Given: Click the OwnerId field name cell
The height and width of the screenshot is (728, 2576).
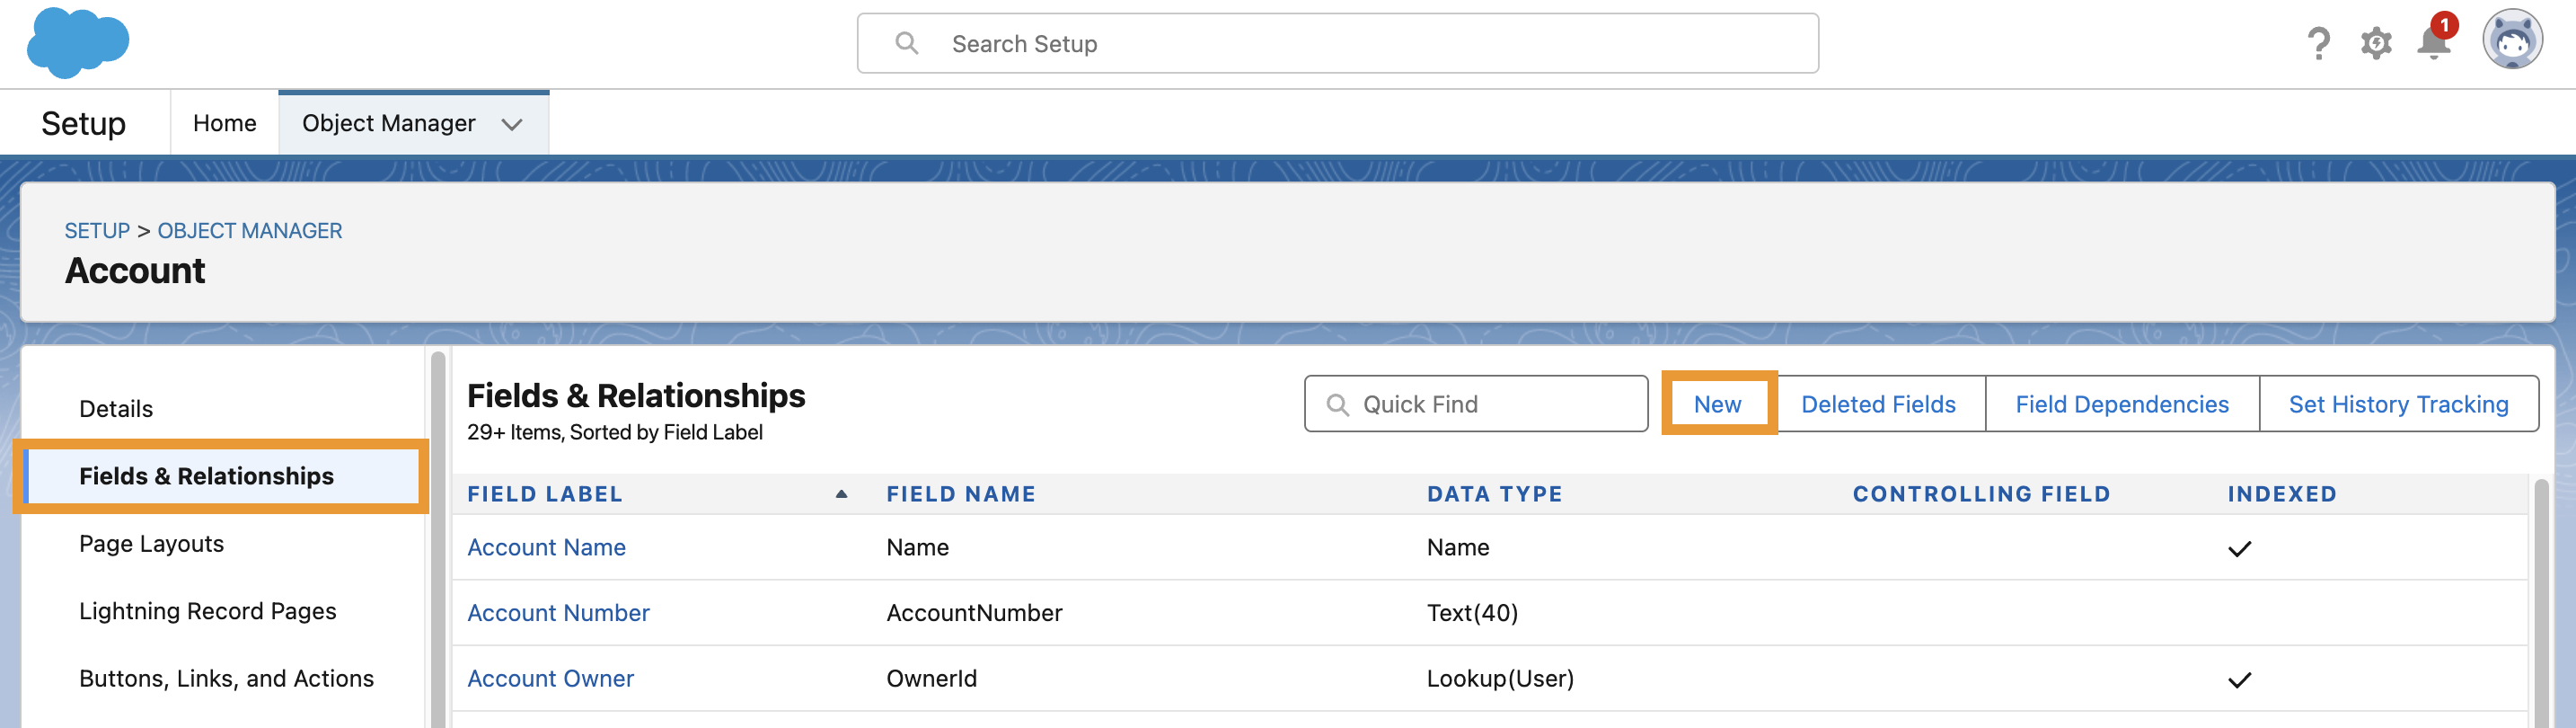Looking at the screenshot, I should point(931,678).
